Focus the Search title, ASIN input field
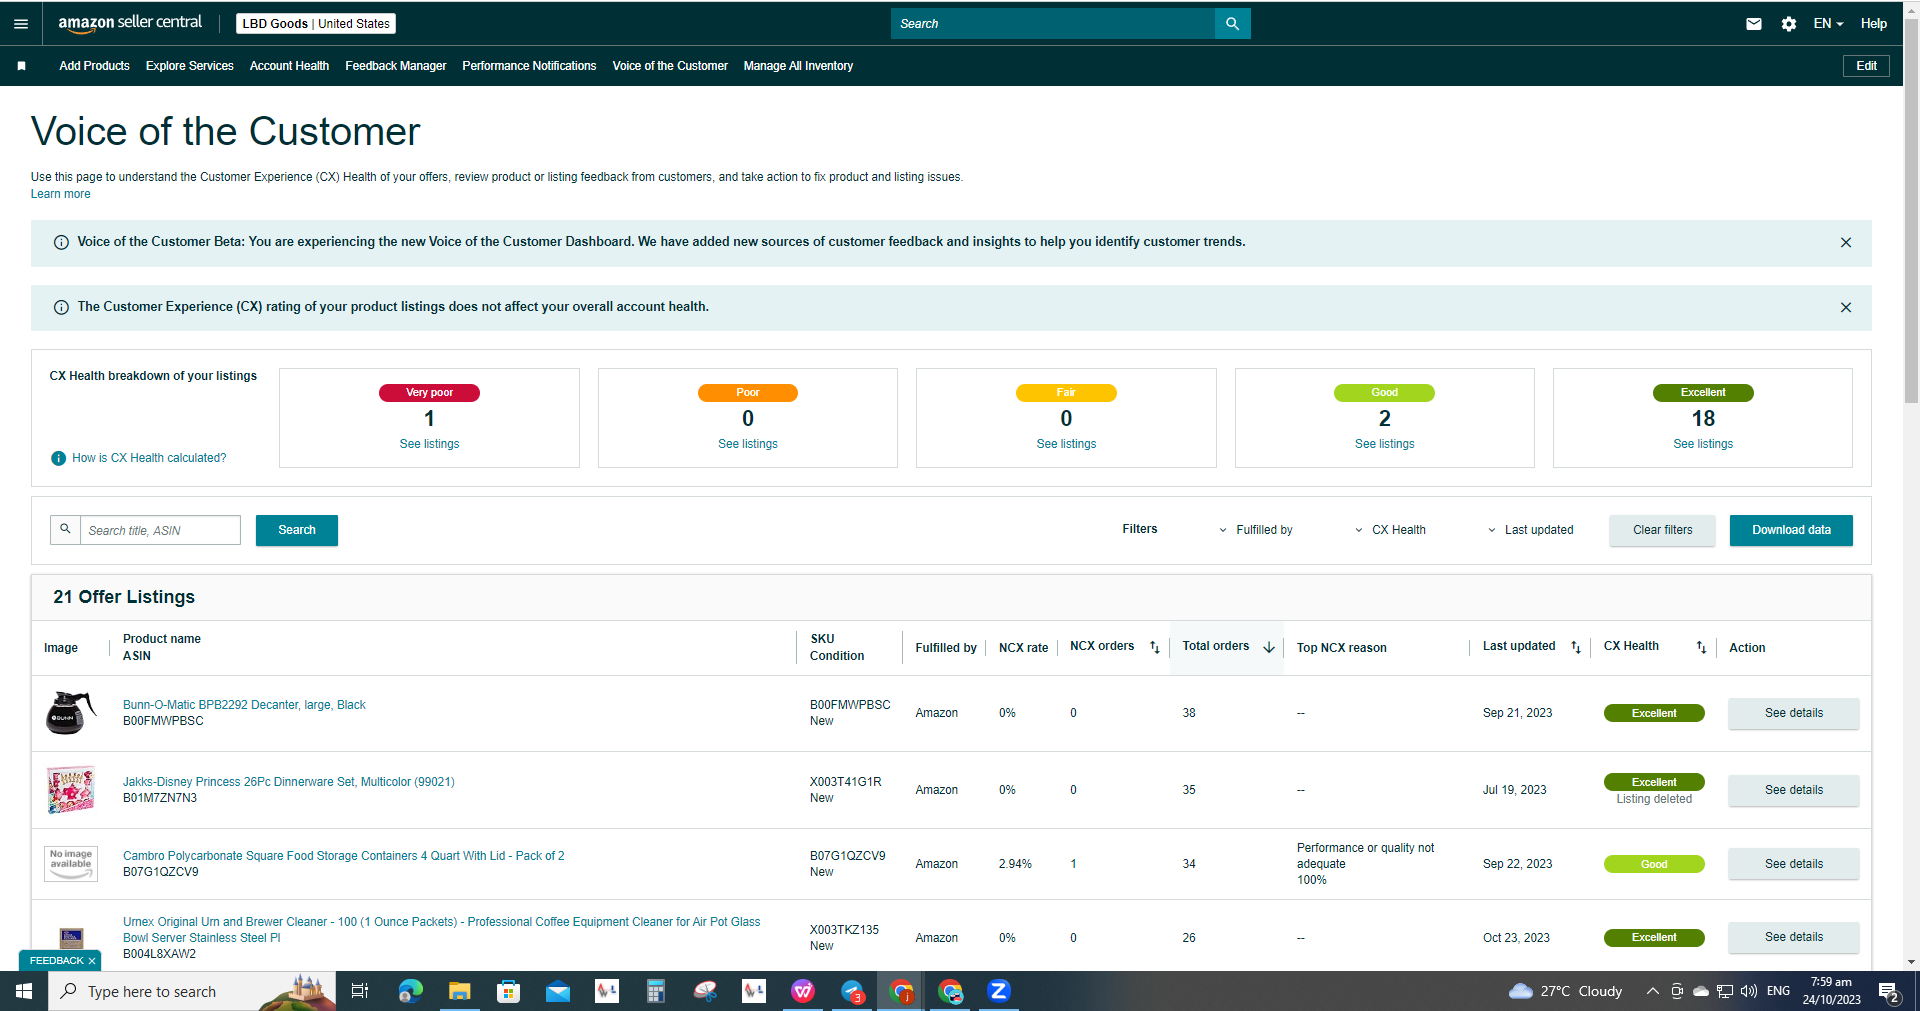Screen dimensions: 1920x1011 coord(161,530)
